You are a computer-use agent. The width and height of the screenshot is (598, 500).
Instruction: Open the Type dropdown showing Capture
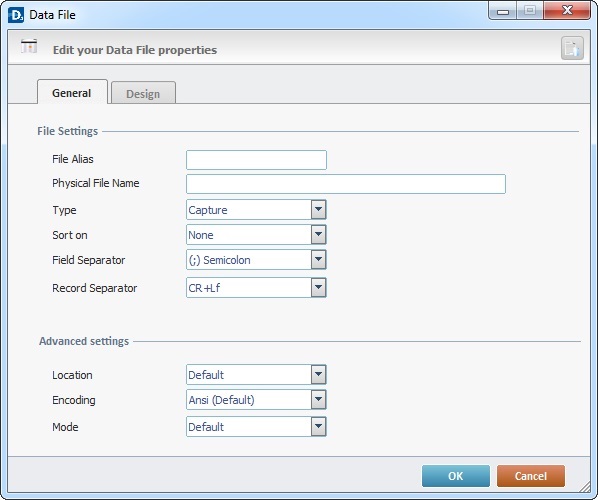pyautogui.click(x=318, y=210)
